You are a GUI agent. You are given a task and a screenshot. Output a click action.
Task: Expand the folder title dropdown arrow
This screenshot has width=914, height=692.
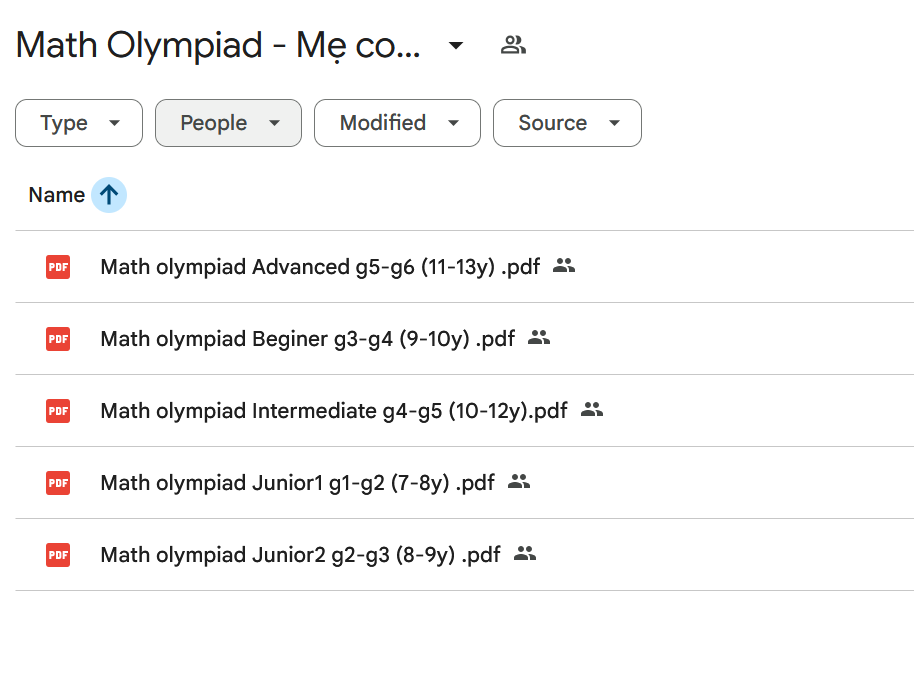pyautogui.click(x=456, y=45)
